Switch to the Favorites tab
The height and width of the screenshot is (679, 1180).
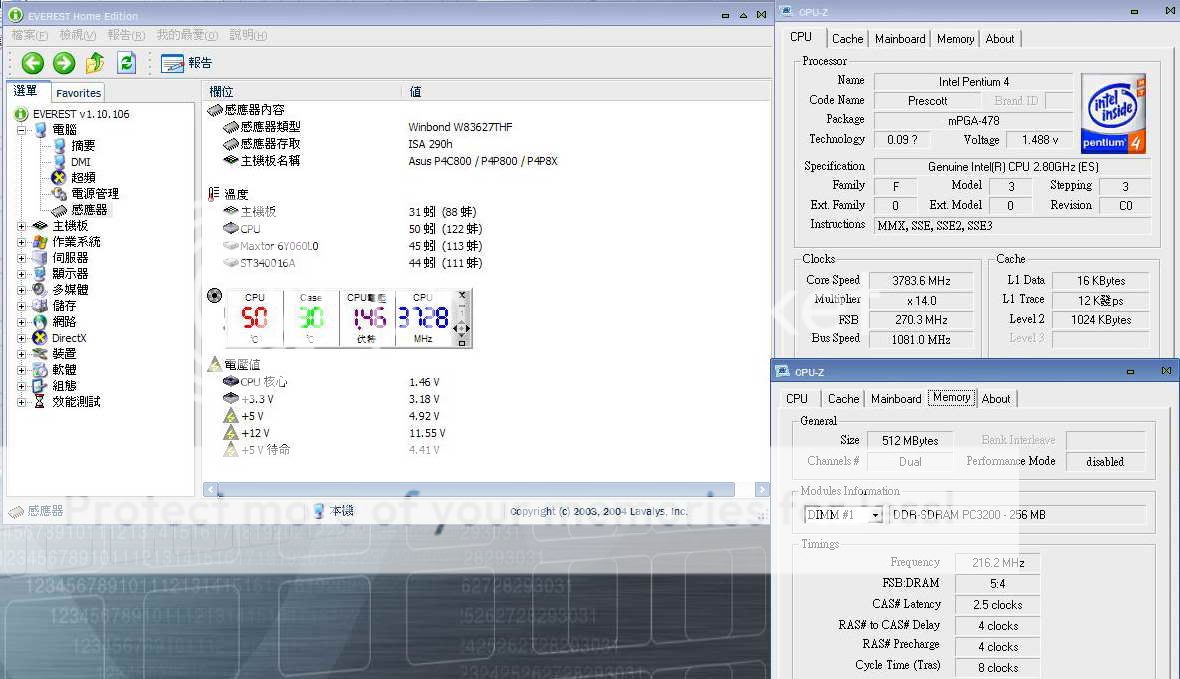point(78,93)
